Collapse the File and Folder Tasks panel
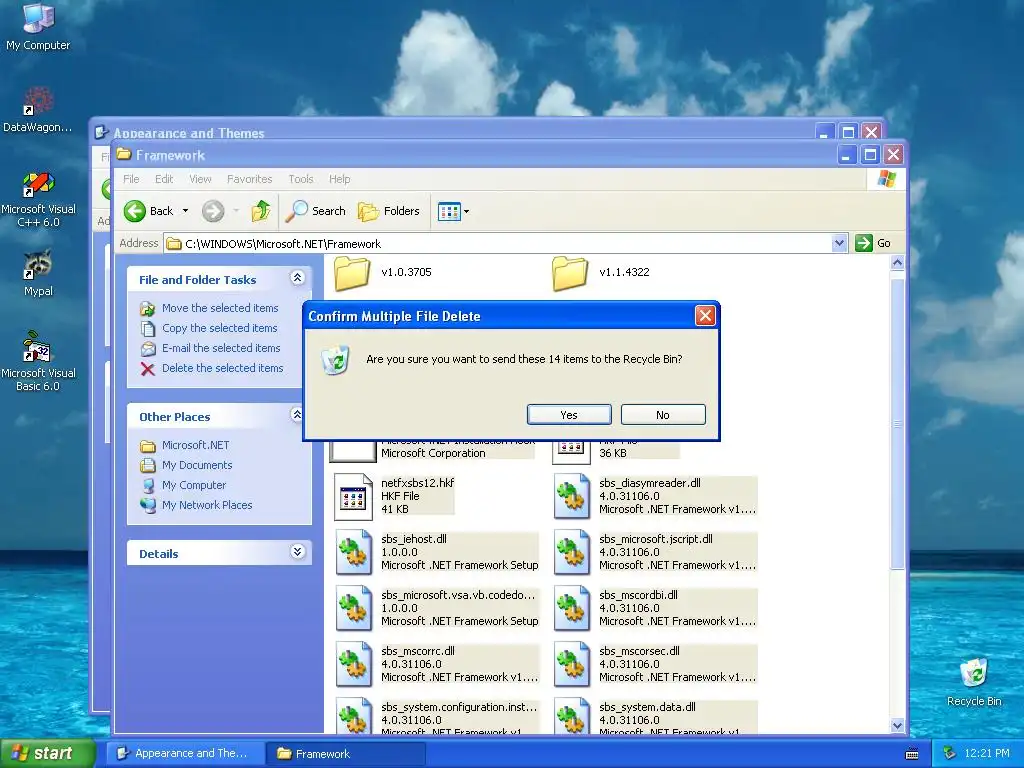The width and height of the screenshot is (1024, 768). pos(297,278)
